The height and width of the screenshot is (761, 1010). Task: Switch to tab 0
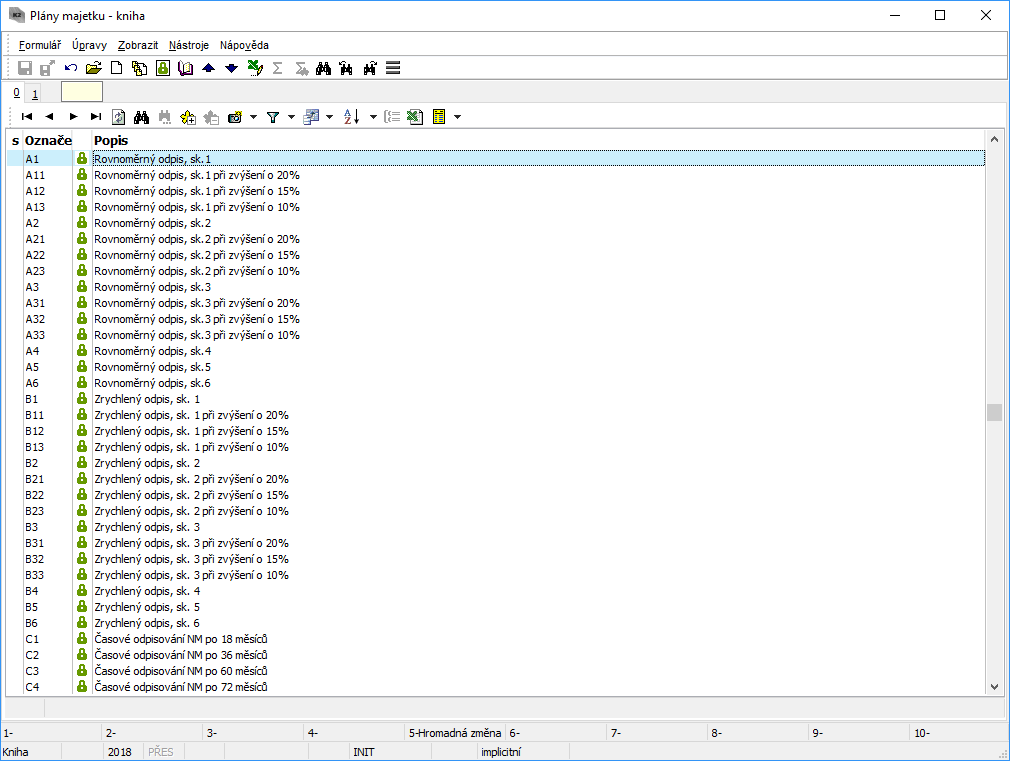(x=17, y=93)
